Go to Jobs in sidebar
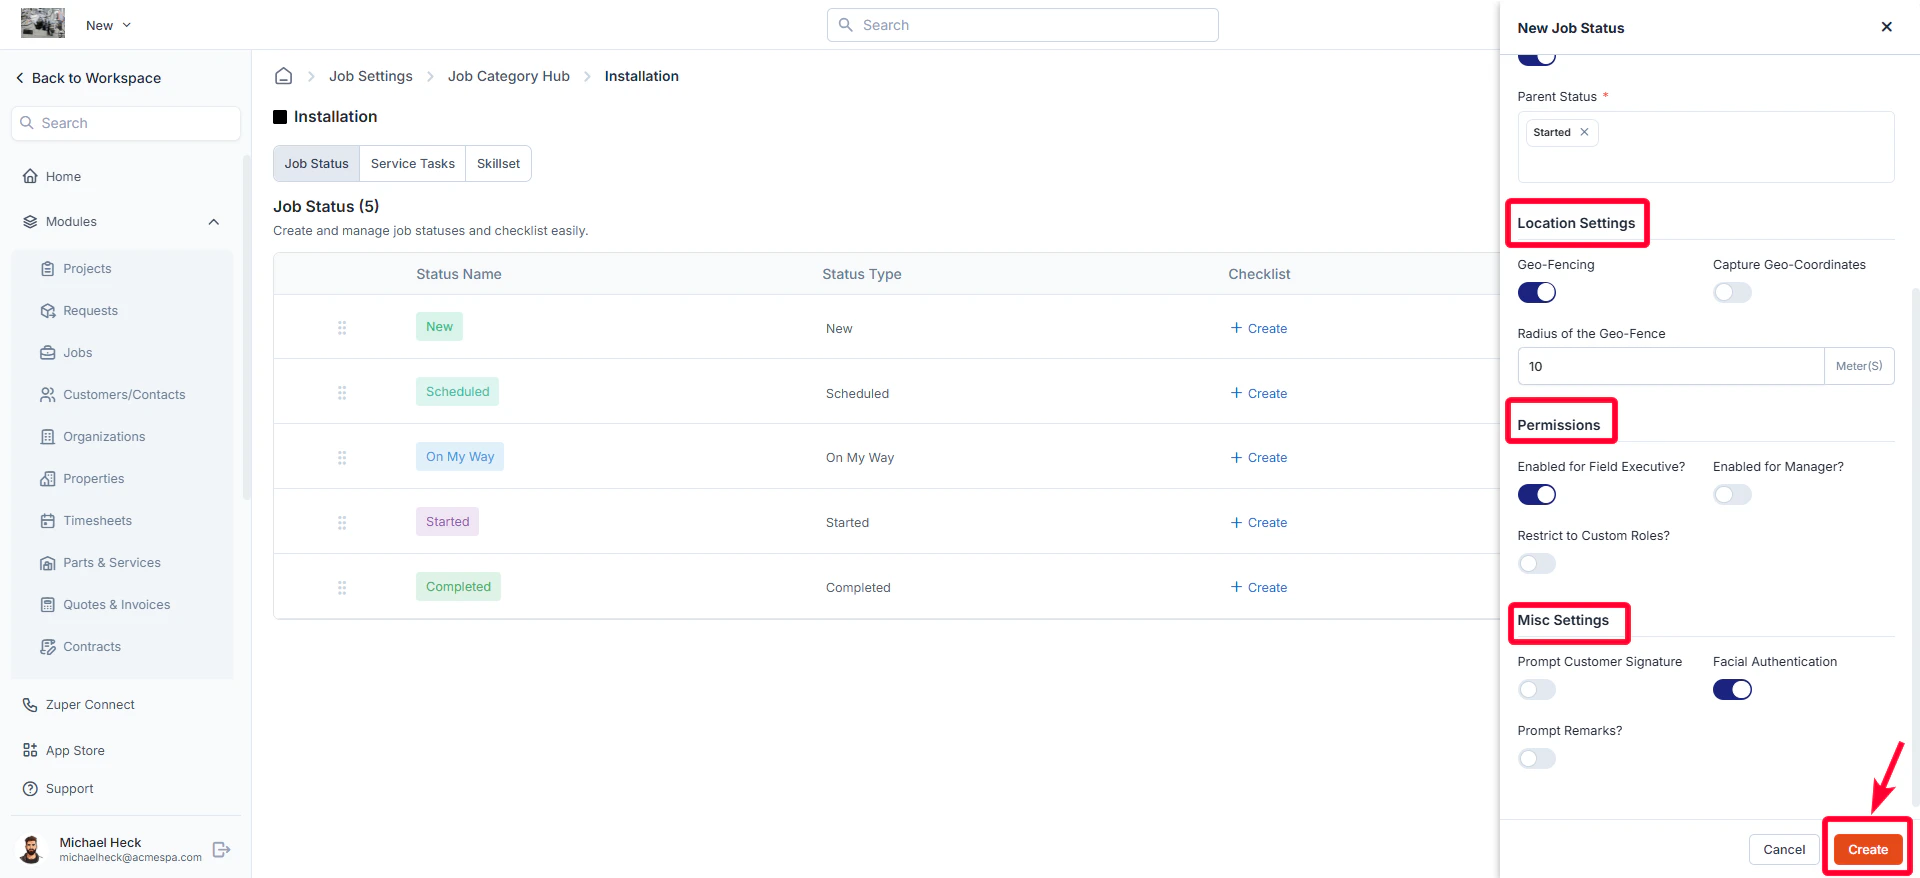 77,353
